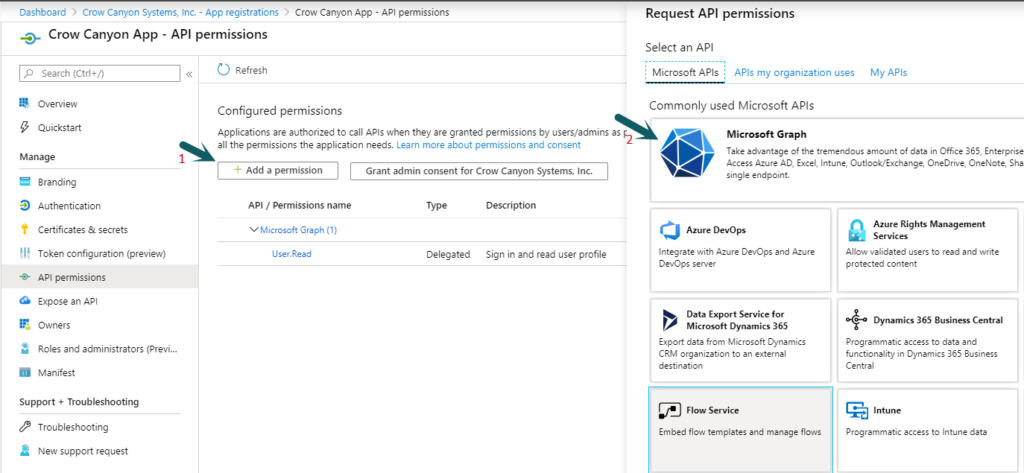Click the Search (Ctrl+/) input field
The height and width of the screenshot is (473, 1024).
(x=100, y=73)
